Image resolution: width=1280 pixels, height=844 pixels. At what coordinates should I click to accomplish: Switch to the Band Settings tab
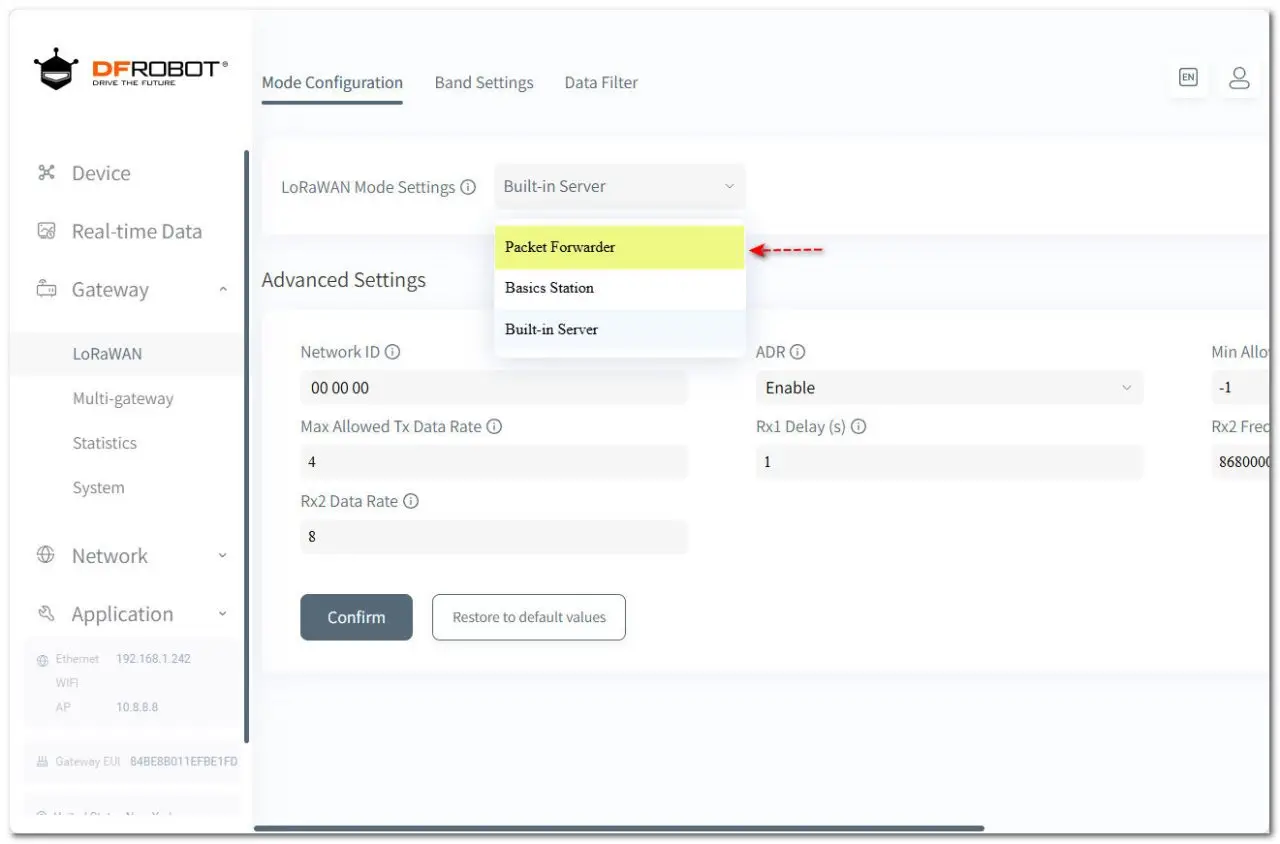click(484, 83)
